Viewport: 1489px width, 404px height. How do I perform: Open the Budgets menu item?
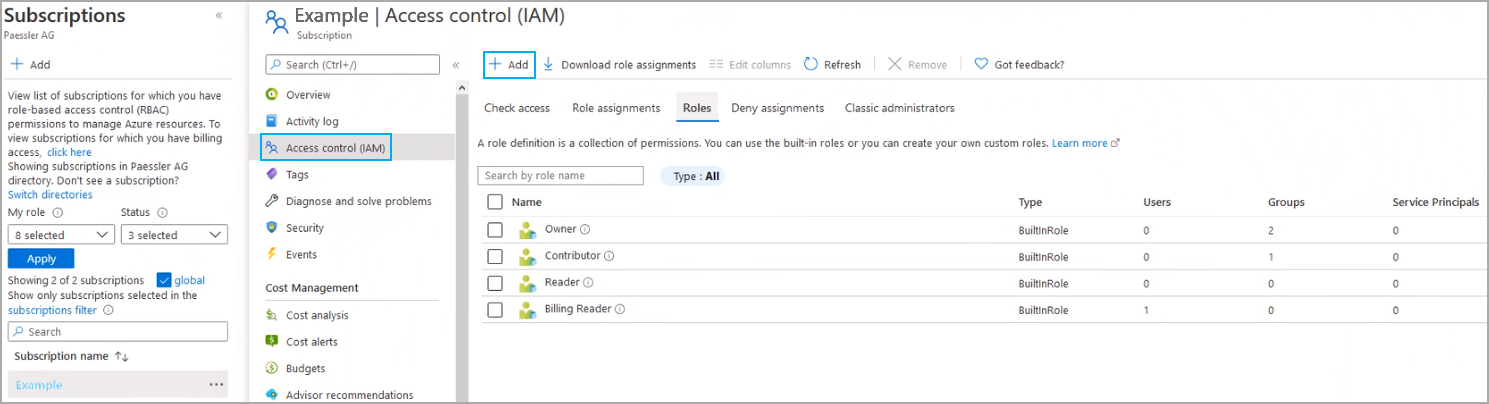[305, 368]
